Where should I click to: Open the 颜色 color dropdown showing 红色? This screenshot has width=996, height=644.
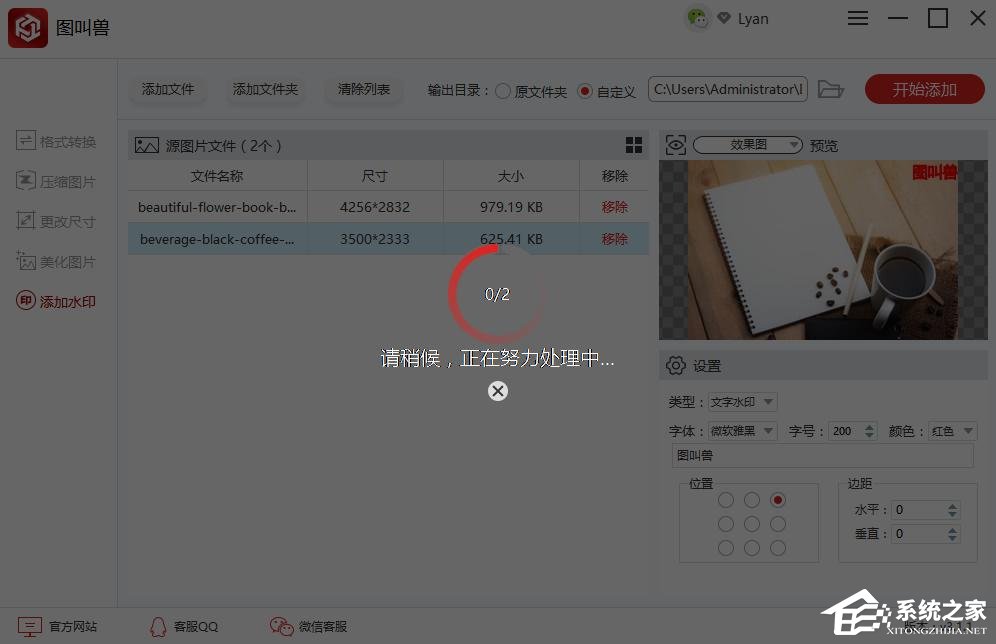pos(951,431)
